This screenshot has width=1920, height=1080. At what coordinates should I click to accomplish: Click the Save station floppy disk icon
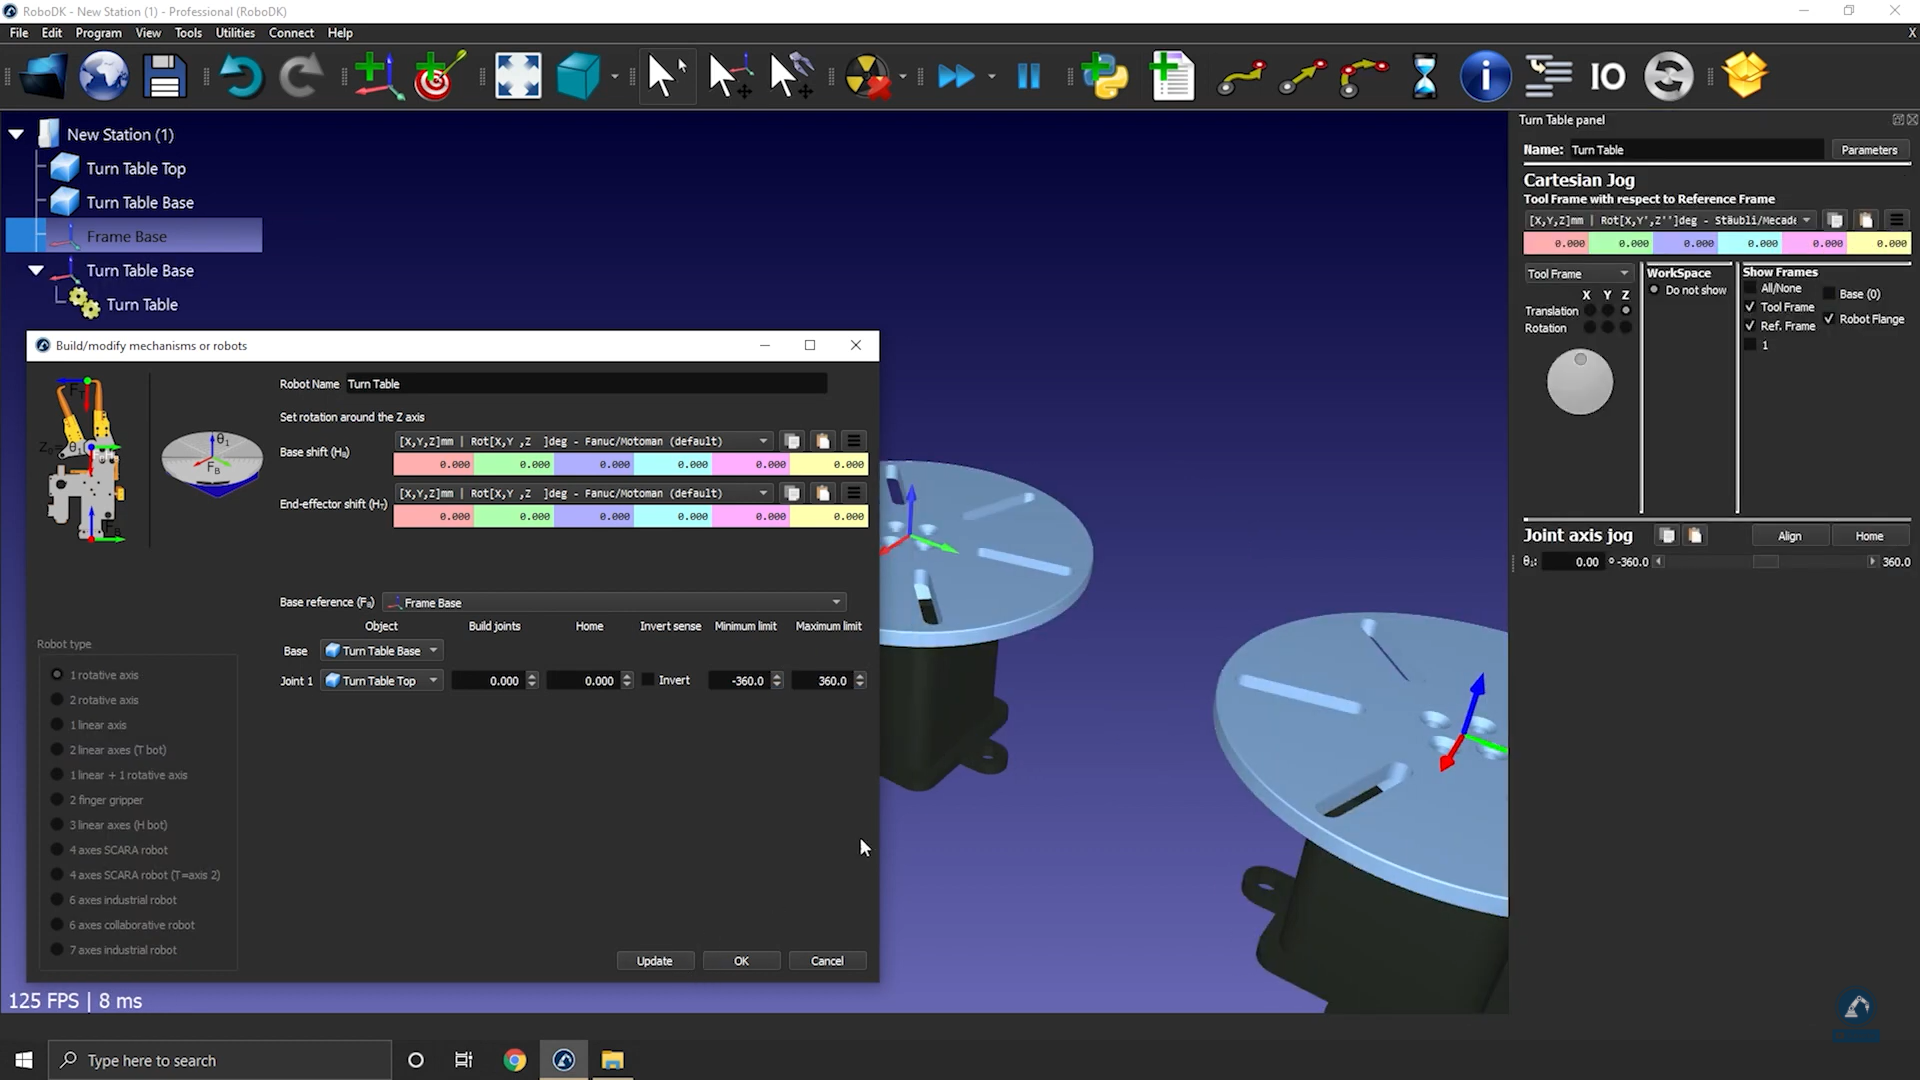(164, 76)
